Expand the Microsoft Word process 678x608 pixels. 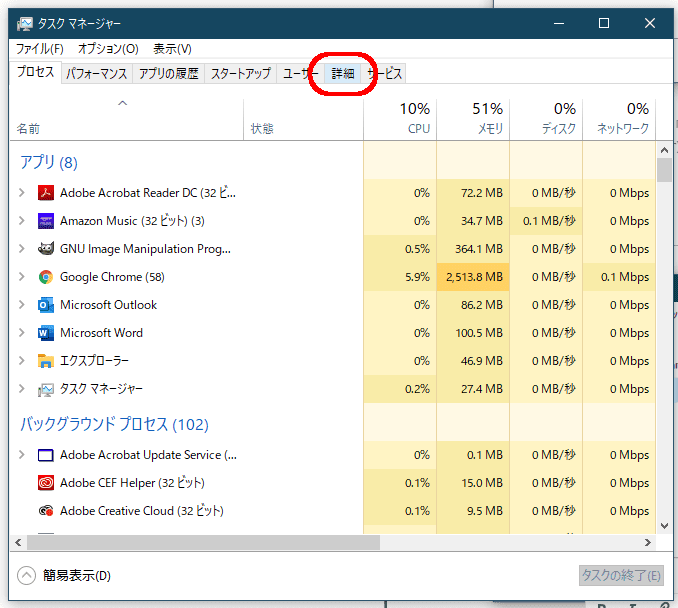pos(22,333)
